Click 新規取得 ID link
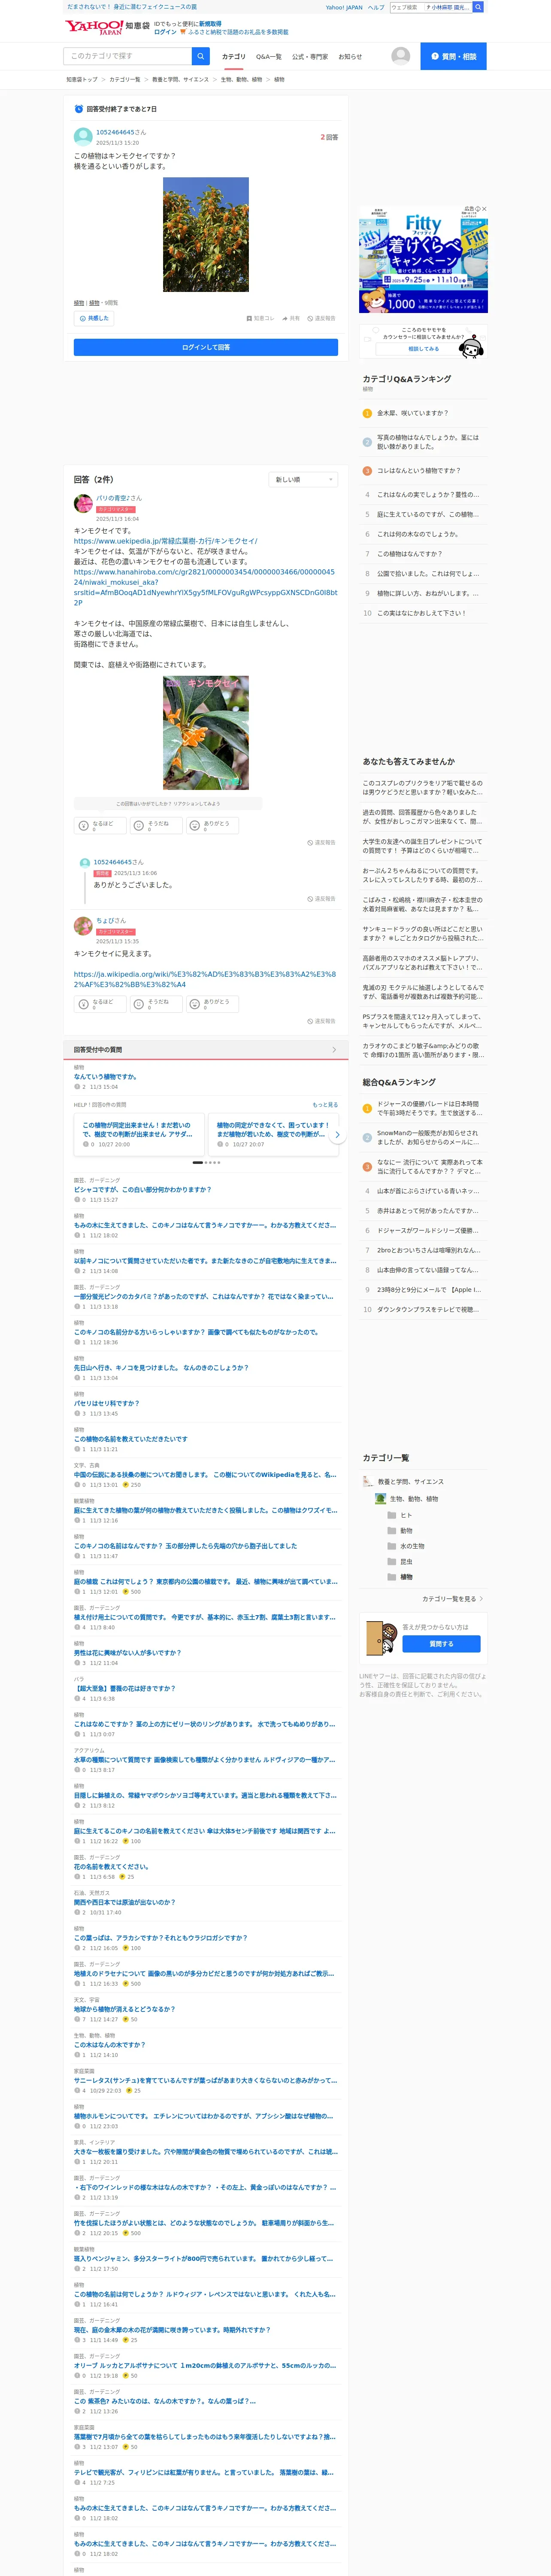Screen dimensions: 551x2576 [210, 23]
